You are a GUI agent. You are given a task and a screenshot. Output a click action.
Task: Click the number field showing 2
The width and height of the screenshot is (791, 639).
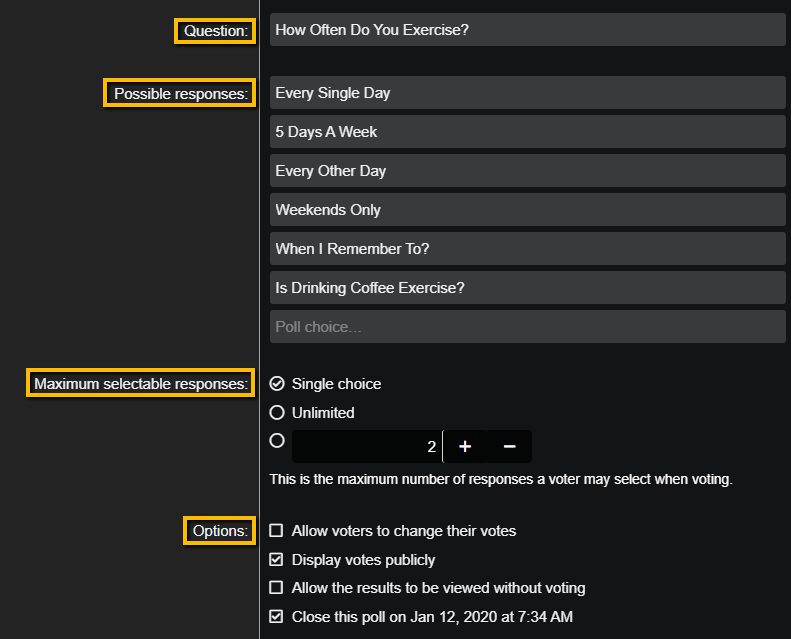pos(367,446)
